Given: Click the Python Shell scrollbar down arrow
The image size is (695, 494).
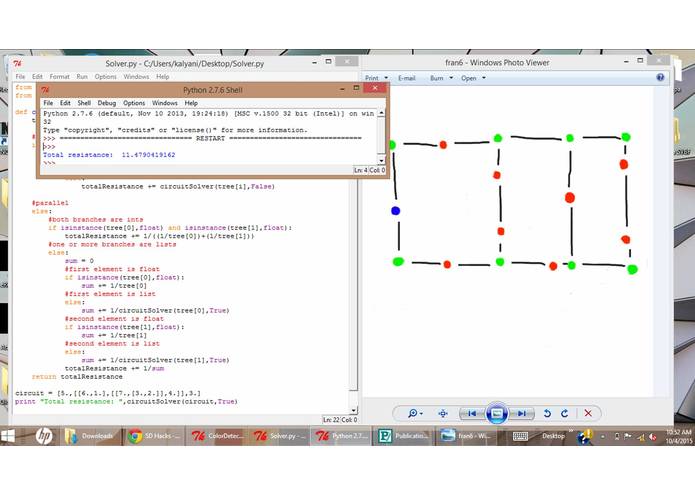Looking at the screenshot, I should (381, 160).
